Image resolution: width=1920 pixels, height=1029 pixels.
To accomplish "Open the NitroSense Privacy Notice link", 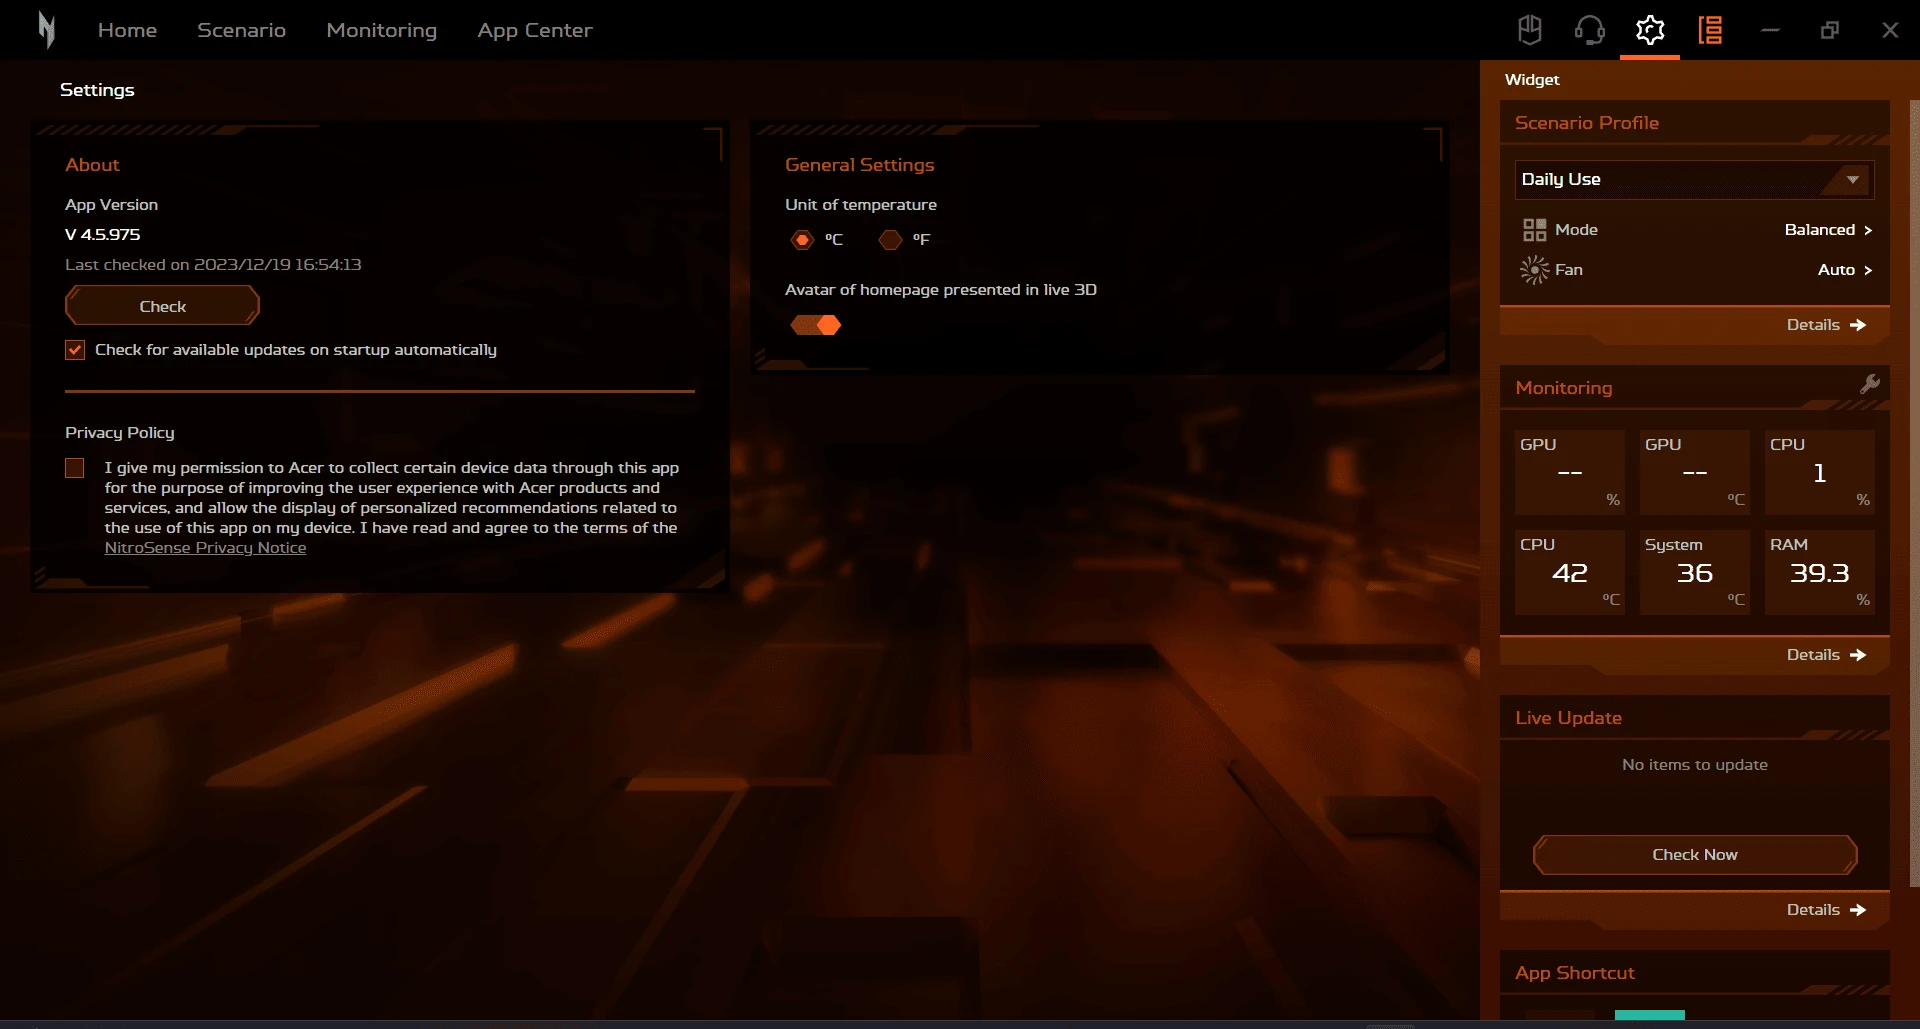I will [205, 548].
